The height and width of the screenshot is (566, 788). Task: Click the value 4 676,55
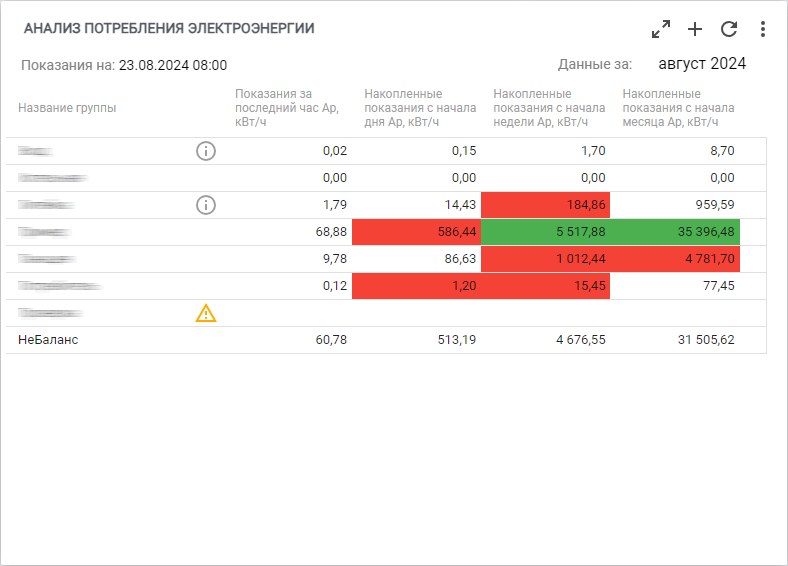(x=580, y=340)
